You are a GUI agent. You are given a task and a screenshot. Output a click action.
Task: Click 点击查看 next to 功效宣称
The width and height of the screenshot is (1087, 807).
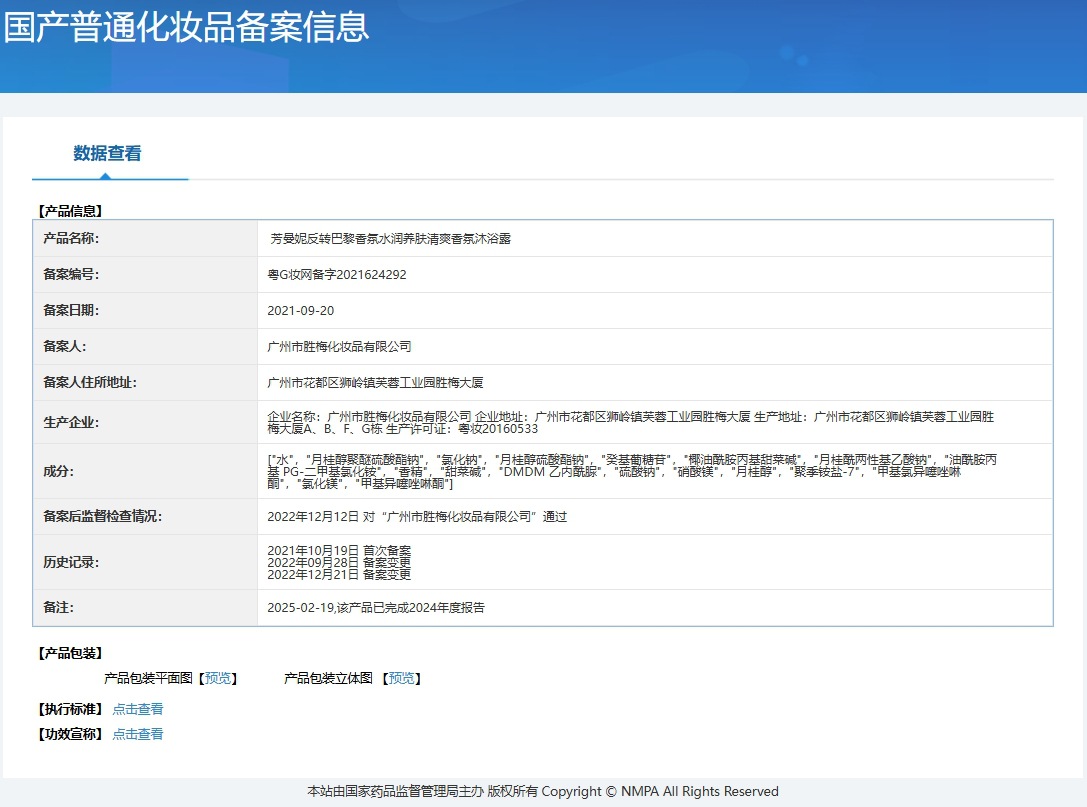coord(138,734)
